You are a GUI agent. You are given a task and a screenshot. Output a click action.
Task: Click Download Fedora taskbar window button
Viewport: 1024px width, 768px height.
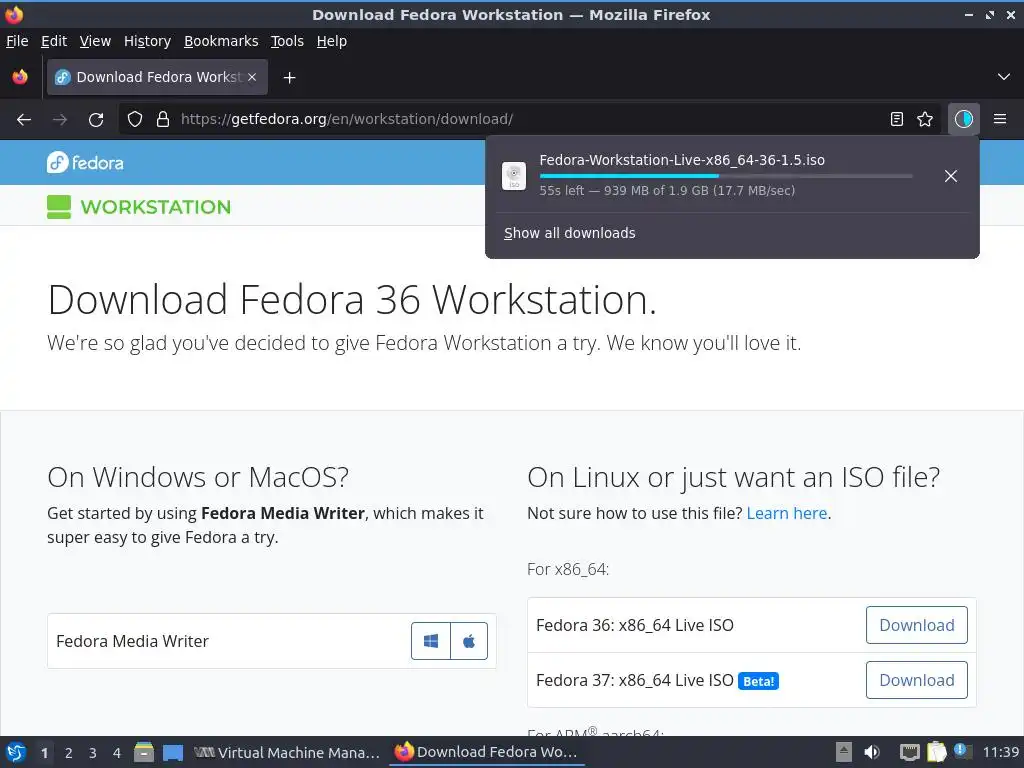pos(487,752)
